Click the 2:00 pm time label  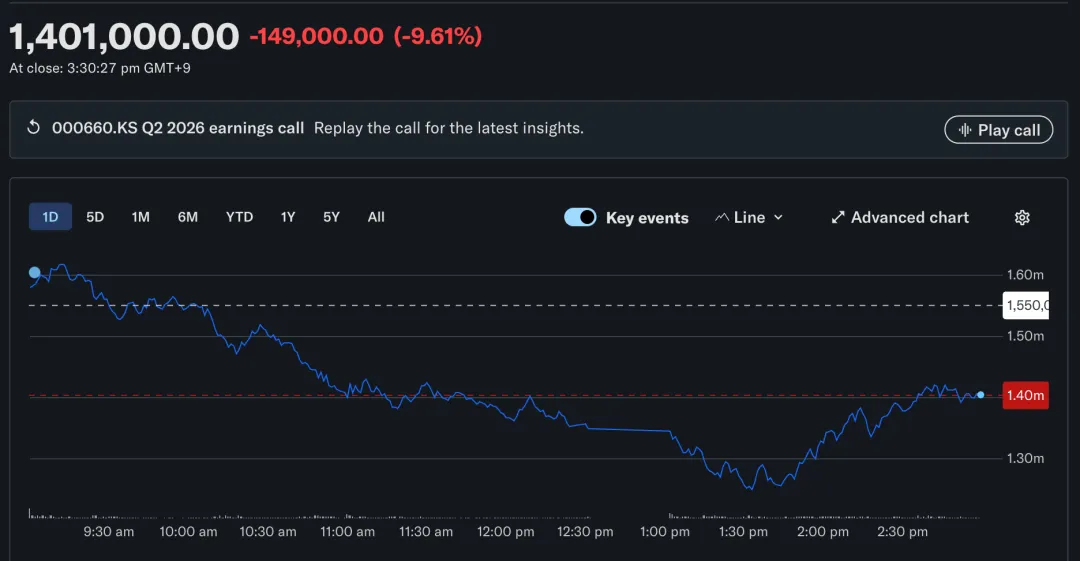[823, 532]
